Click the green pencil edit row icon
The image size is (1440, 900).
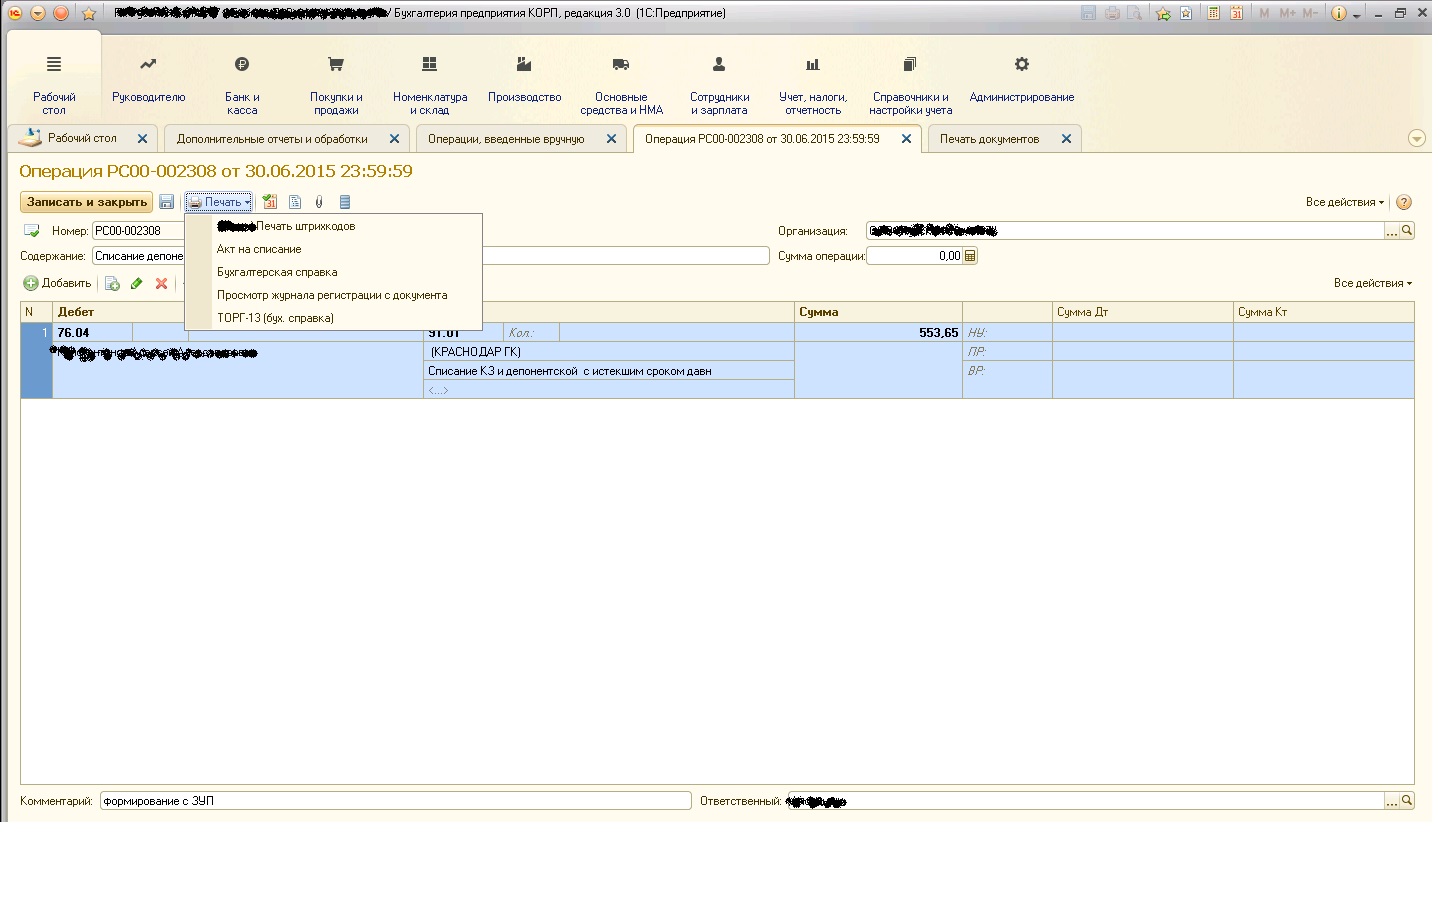coord(137,284)
